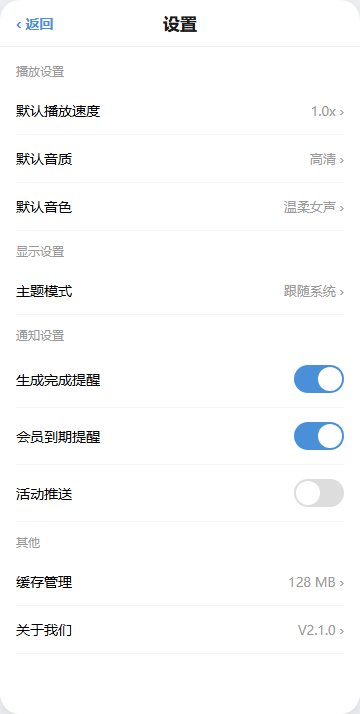360x714 pixels.
Task: Click the chevron next to 1.0x
Action: tap(342, 112)
